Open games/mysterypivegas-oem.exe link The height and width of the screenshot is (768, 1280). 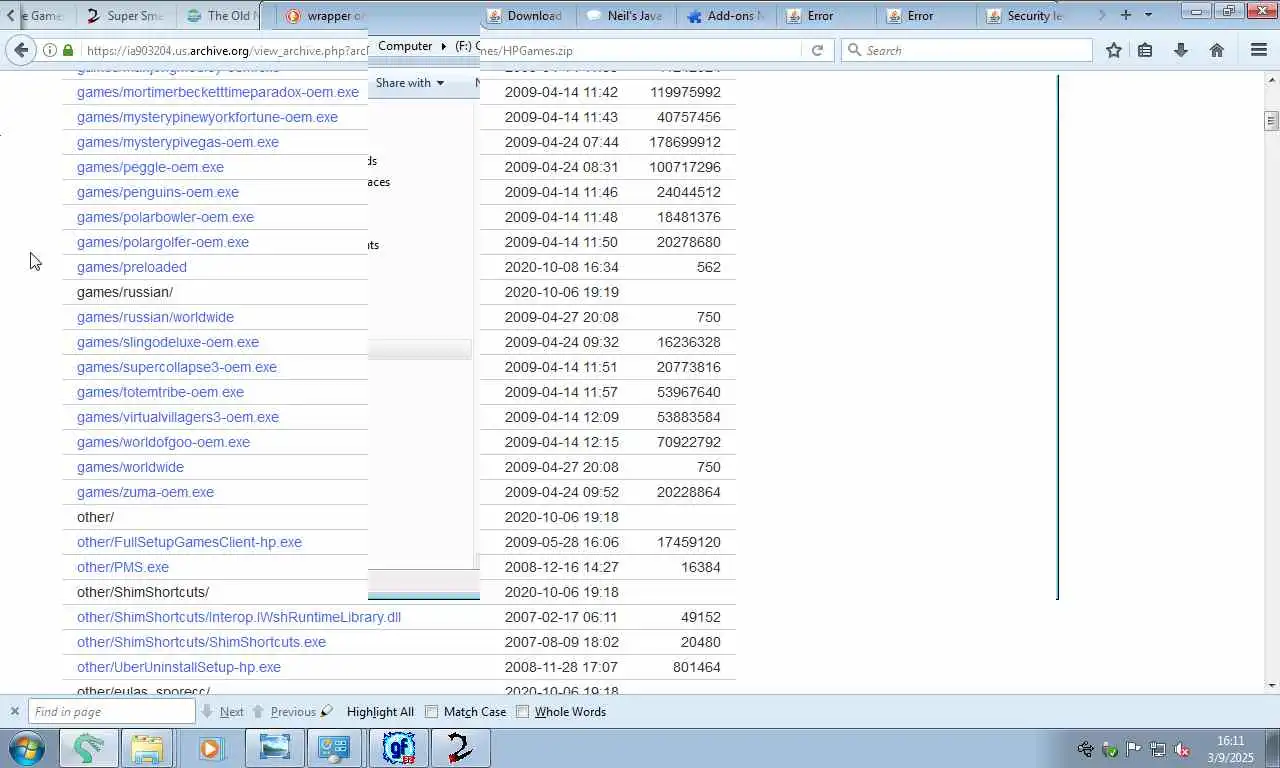coord(178,142)
